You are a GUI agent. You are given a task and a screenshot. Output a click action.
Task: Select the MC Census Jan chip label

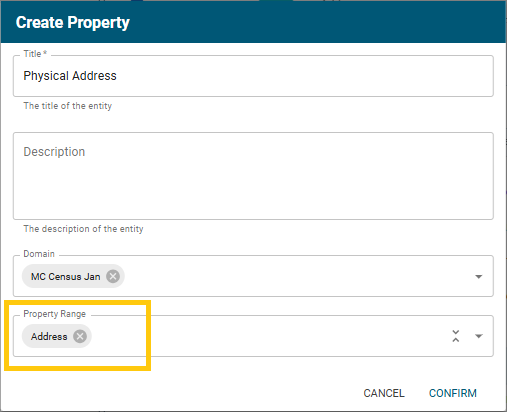point(66,277)
